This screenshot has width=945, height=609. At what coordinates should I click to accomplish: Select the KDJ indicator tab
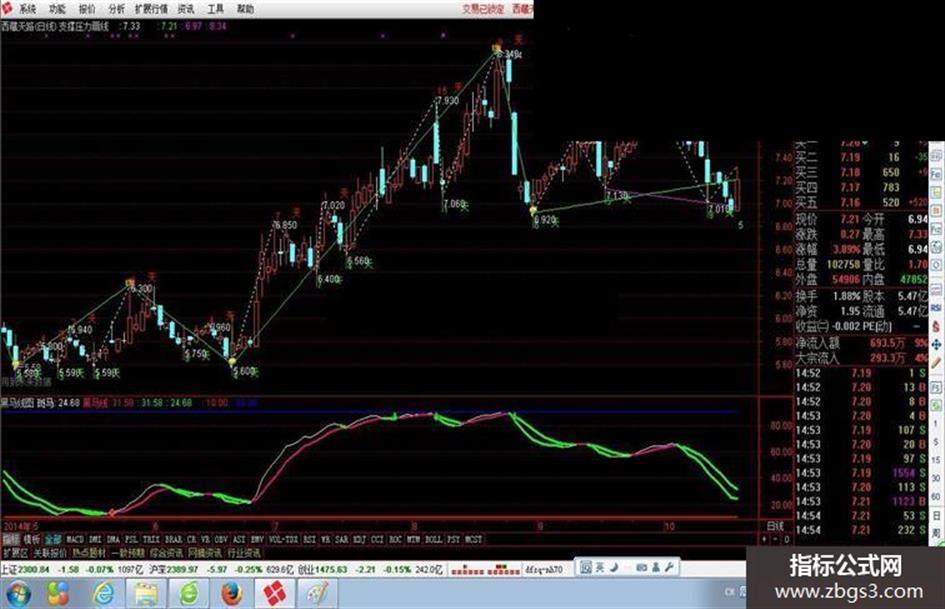(359, 539)
